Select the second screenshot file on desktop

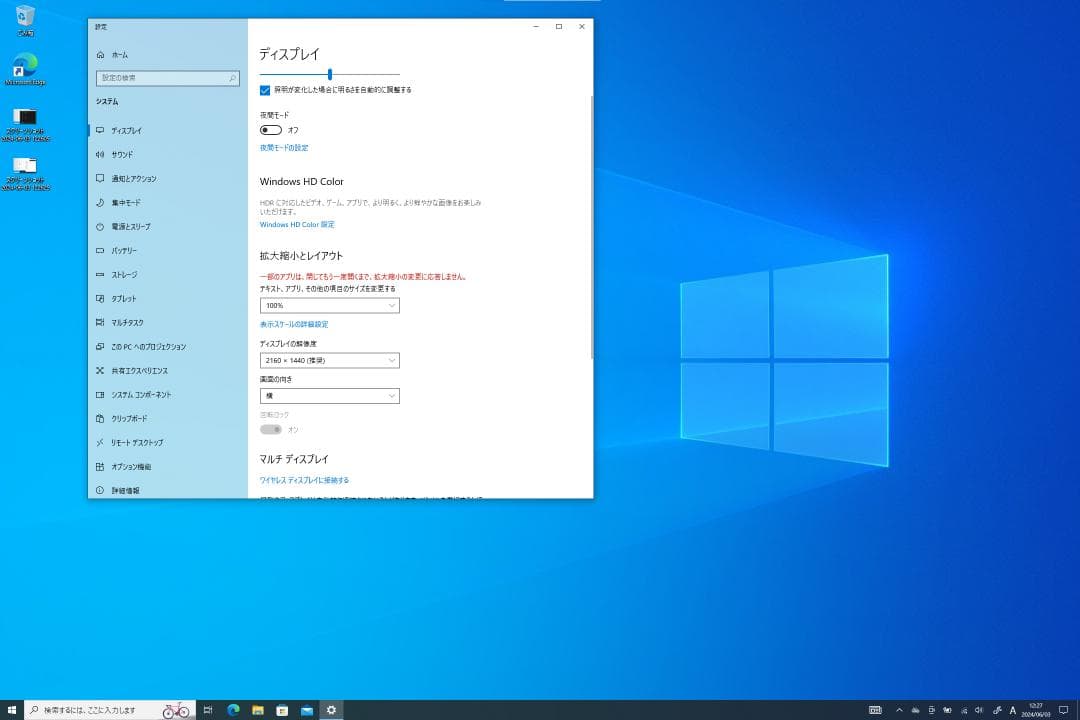point(25,174)
